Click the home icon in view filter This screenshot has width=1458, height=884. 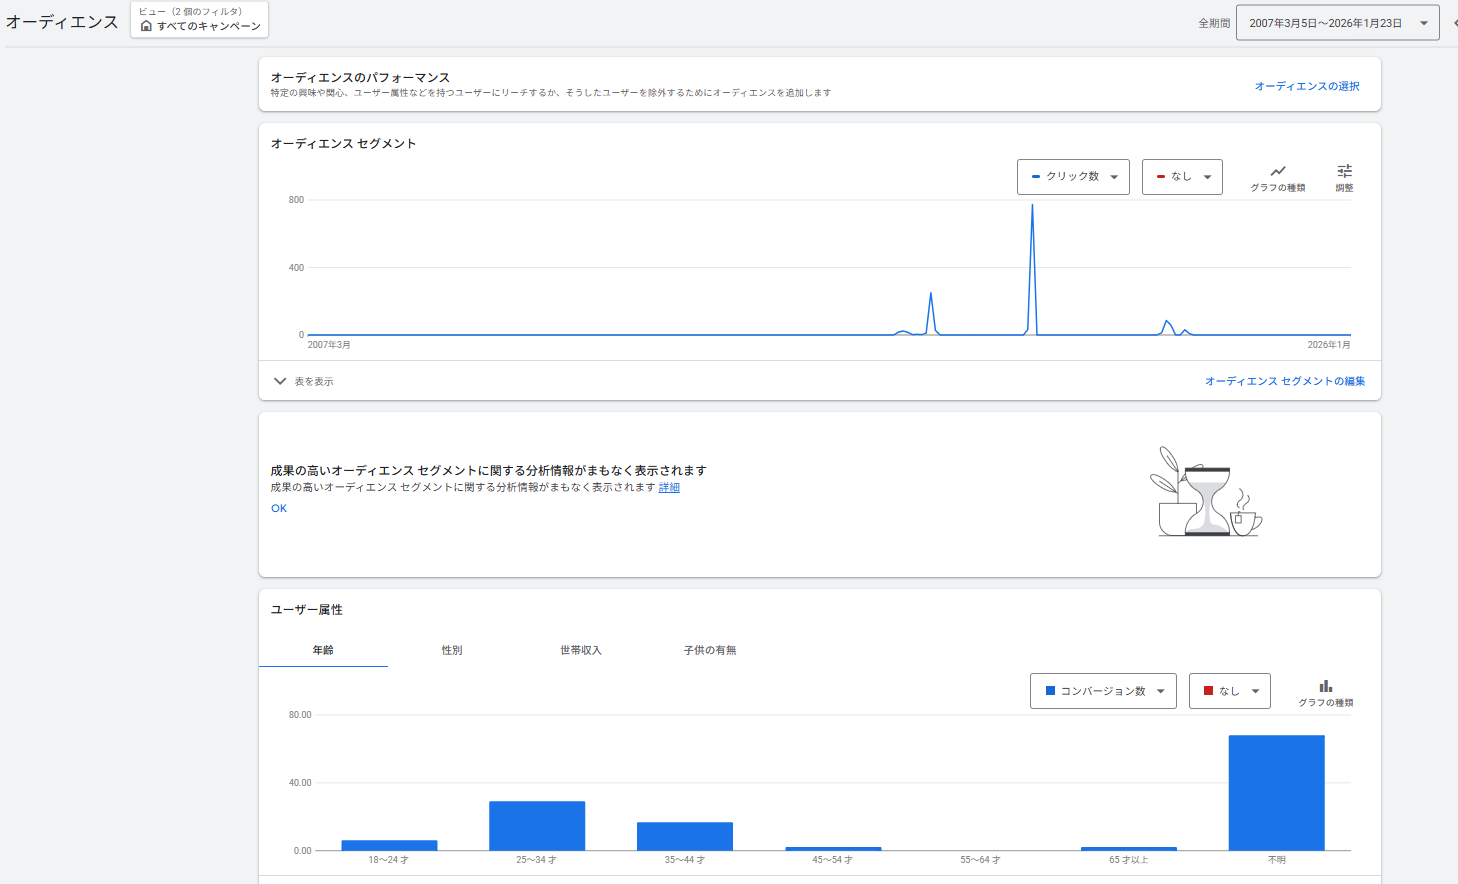tap(146, 26)
